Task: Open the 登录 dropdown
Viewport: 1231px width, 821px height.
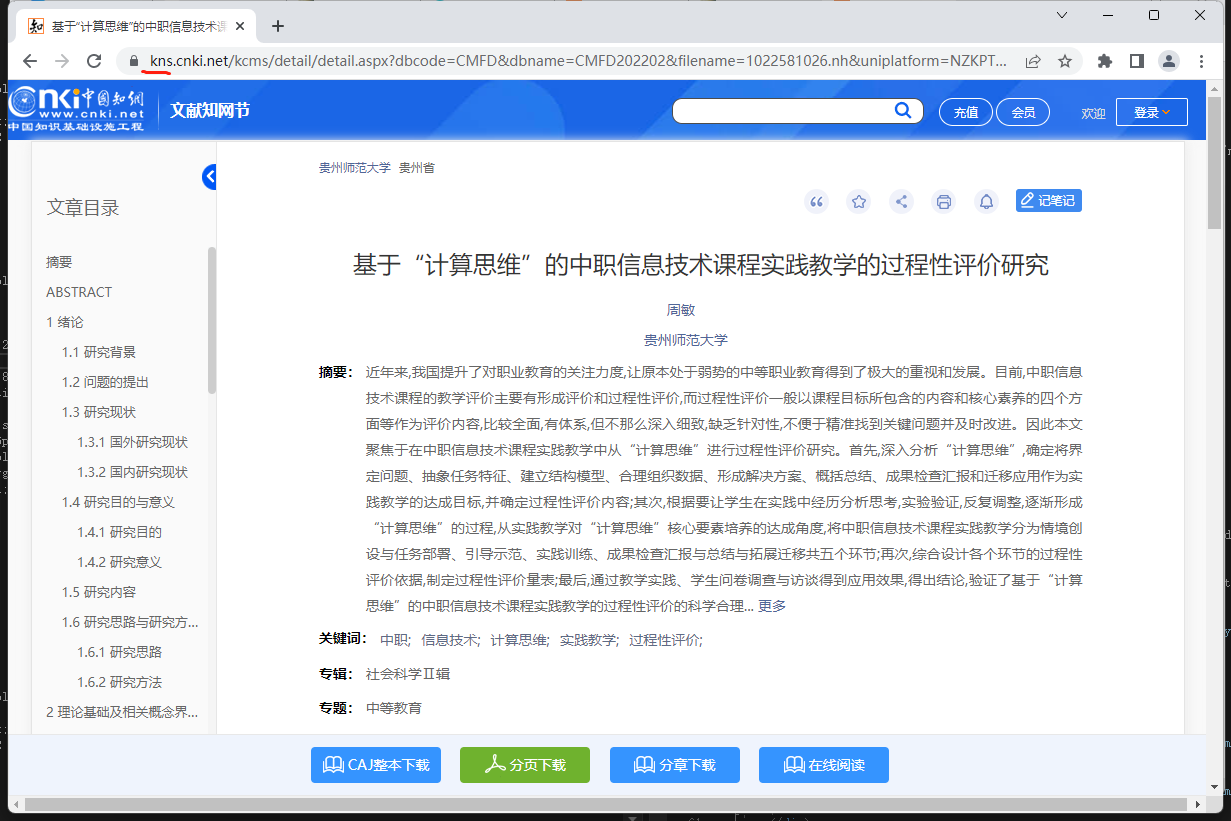Action: [1151, 112]
